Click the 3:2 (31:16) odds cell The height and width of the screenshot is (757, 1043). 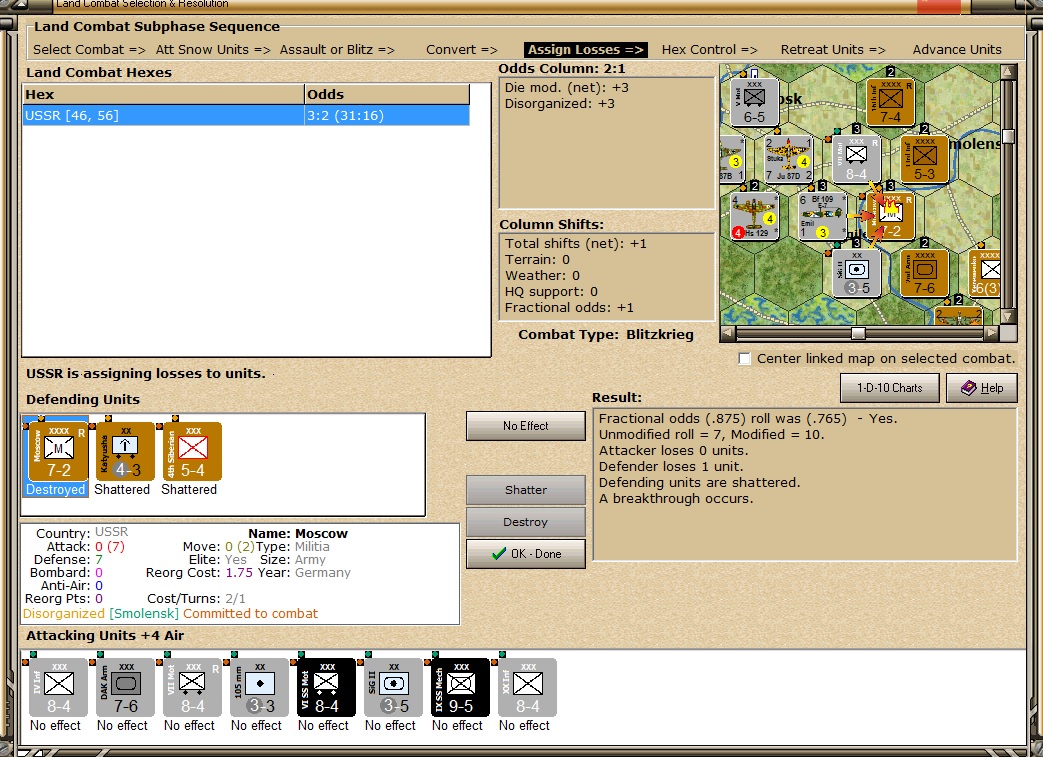(x=387, y=115)
